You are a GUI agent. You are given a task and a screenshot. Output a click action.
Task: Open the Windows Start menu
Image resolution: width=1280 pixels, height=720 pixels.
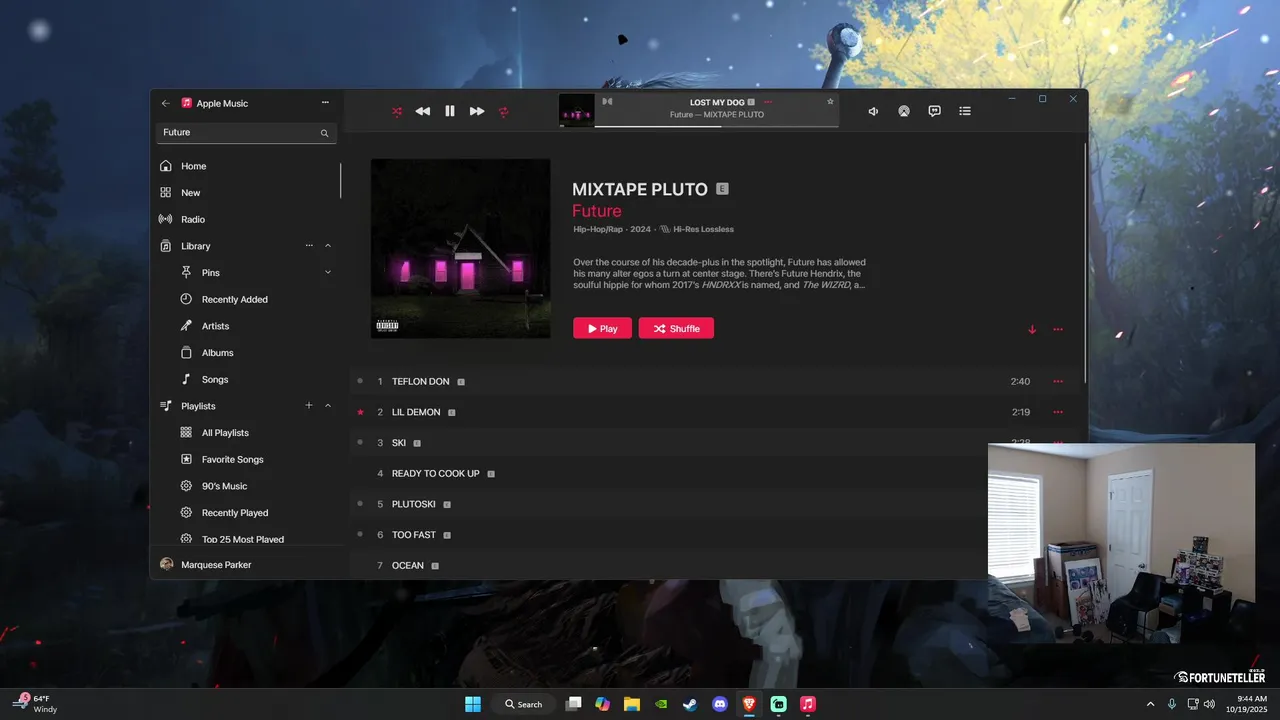tap(472, 704)
